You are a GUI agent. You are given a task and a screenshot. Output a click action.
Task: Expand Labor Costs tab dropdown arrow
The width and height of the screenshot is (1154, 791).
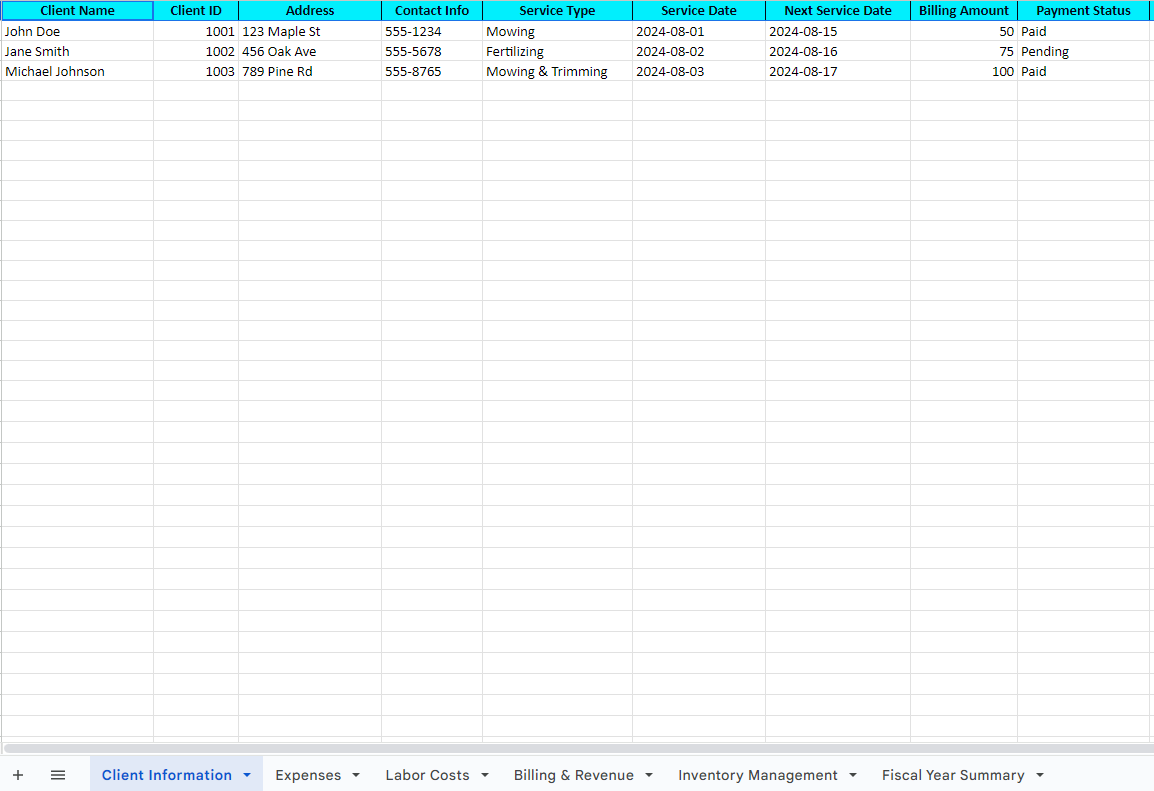tap(485, 776)
